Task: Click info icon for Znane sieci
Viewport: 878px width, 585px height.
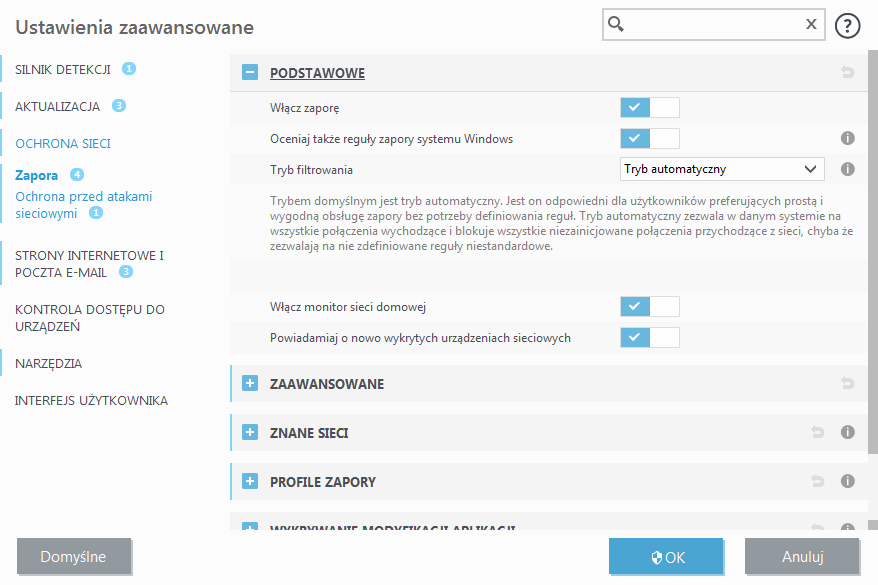Action: pos(847,433)
